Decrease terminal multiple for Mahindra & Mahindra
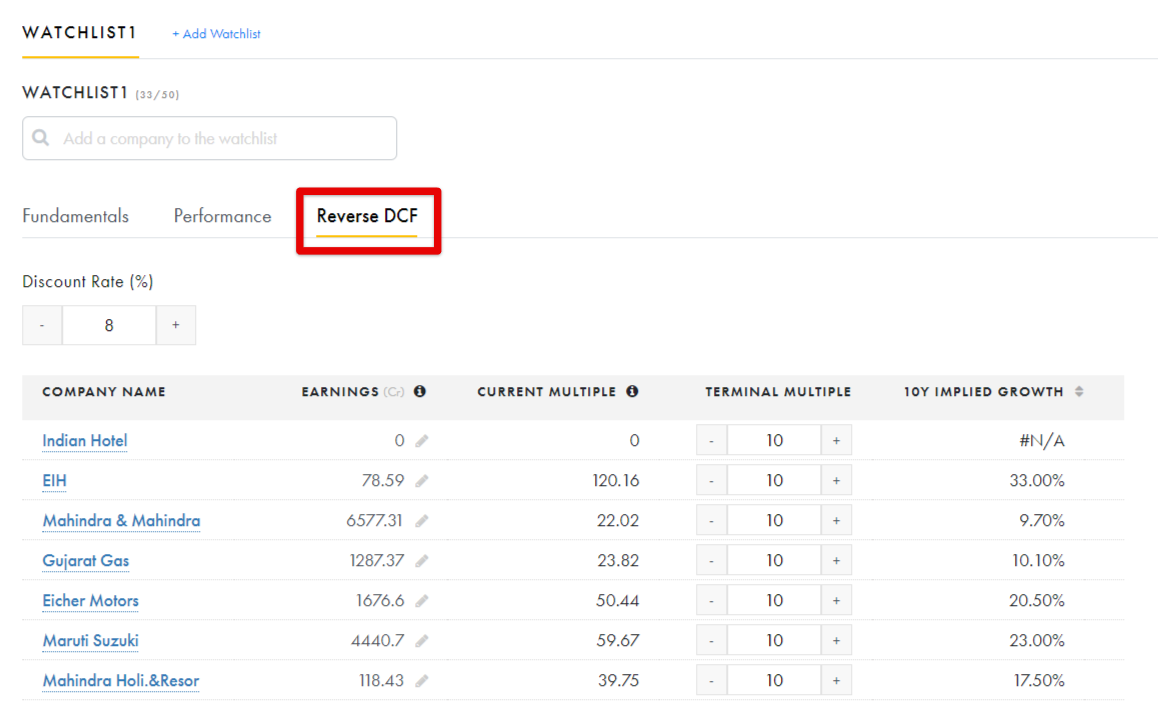Viewport: 1158px width, 703px height. click(712, 521)
